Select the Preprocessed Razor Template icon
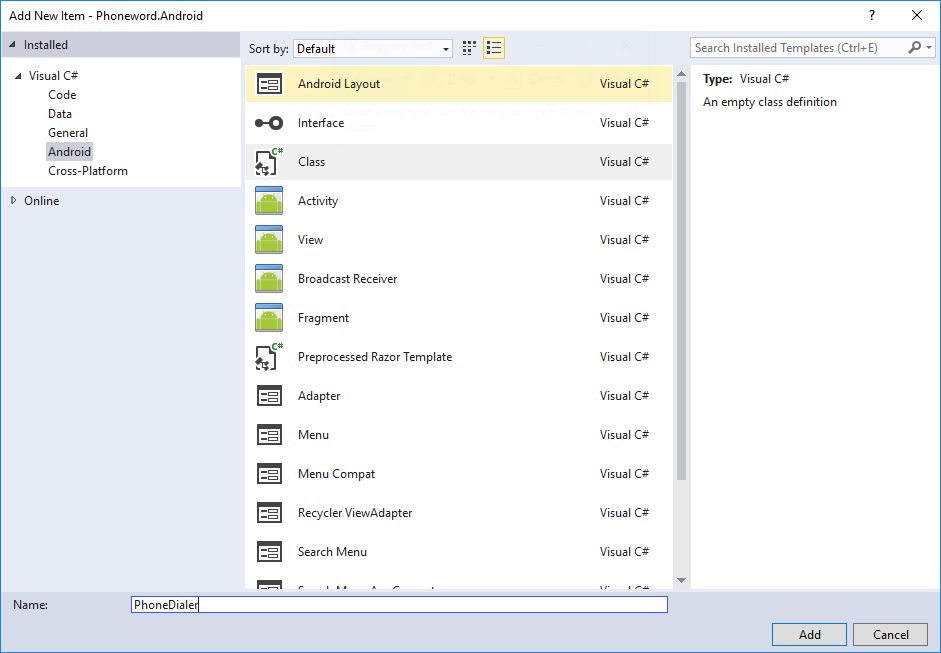Viewport: 941px width, 653px height. click(x=269, y=357)
